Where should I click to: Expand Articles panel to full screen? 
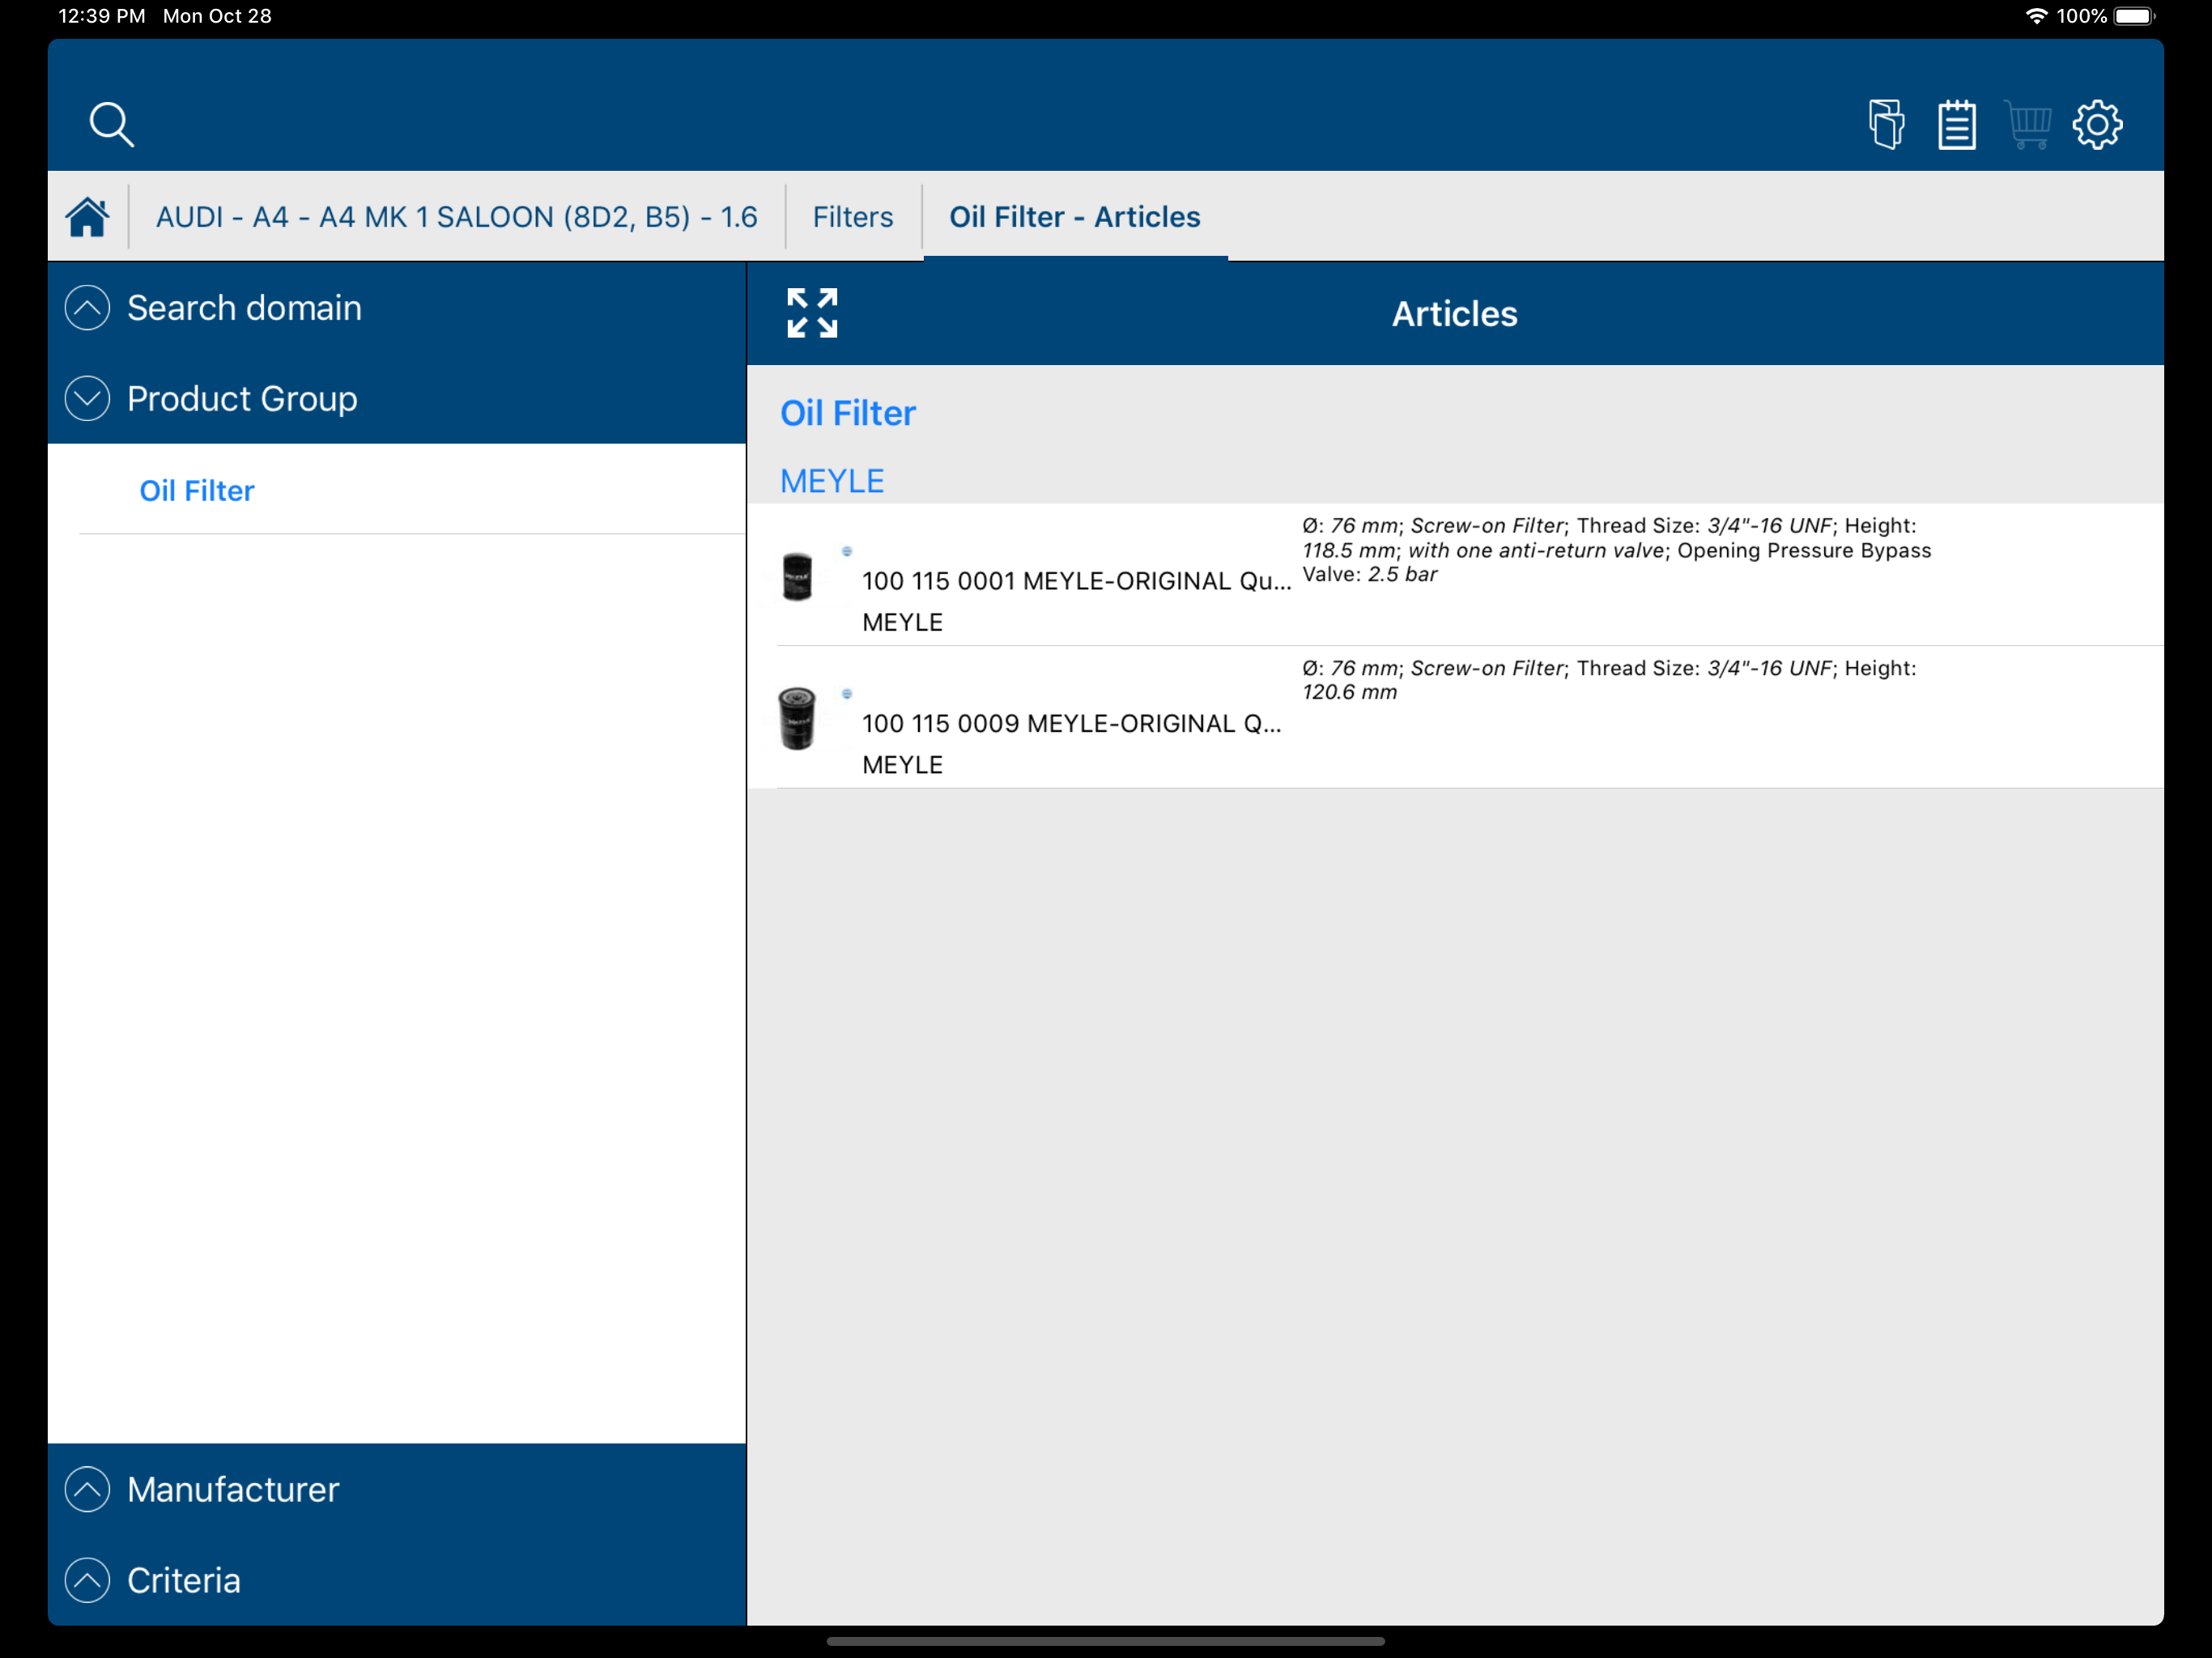812,313
